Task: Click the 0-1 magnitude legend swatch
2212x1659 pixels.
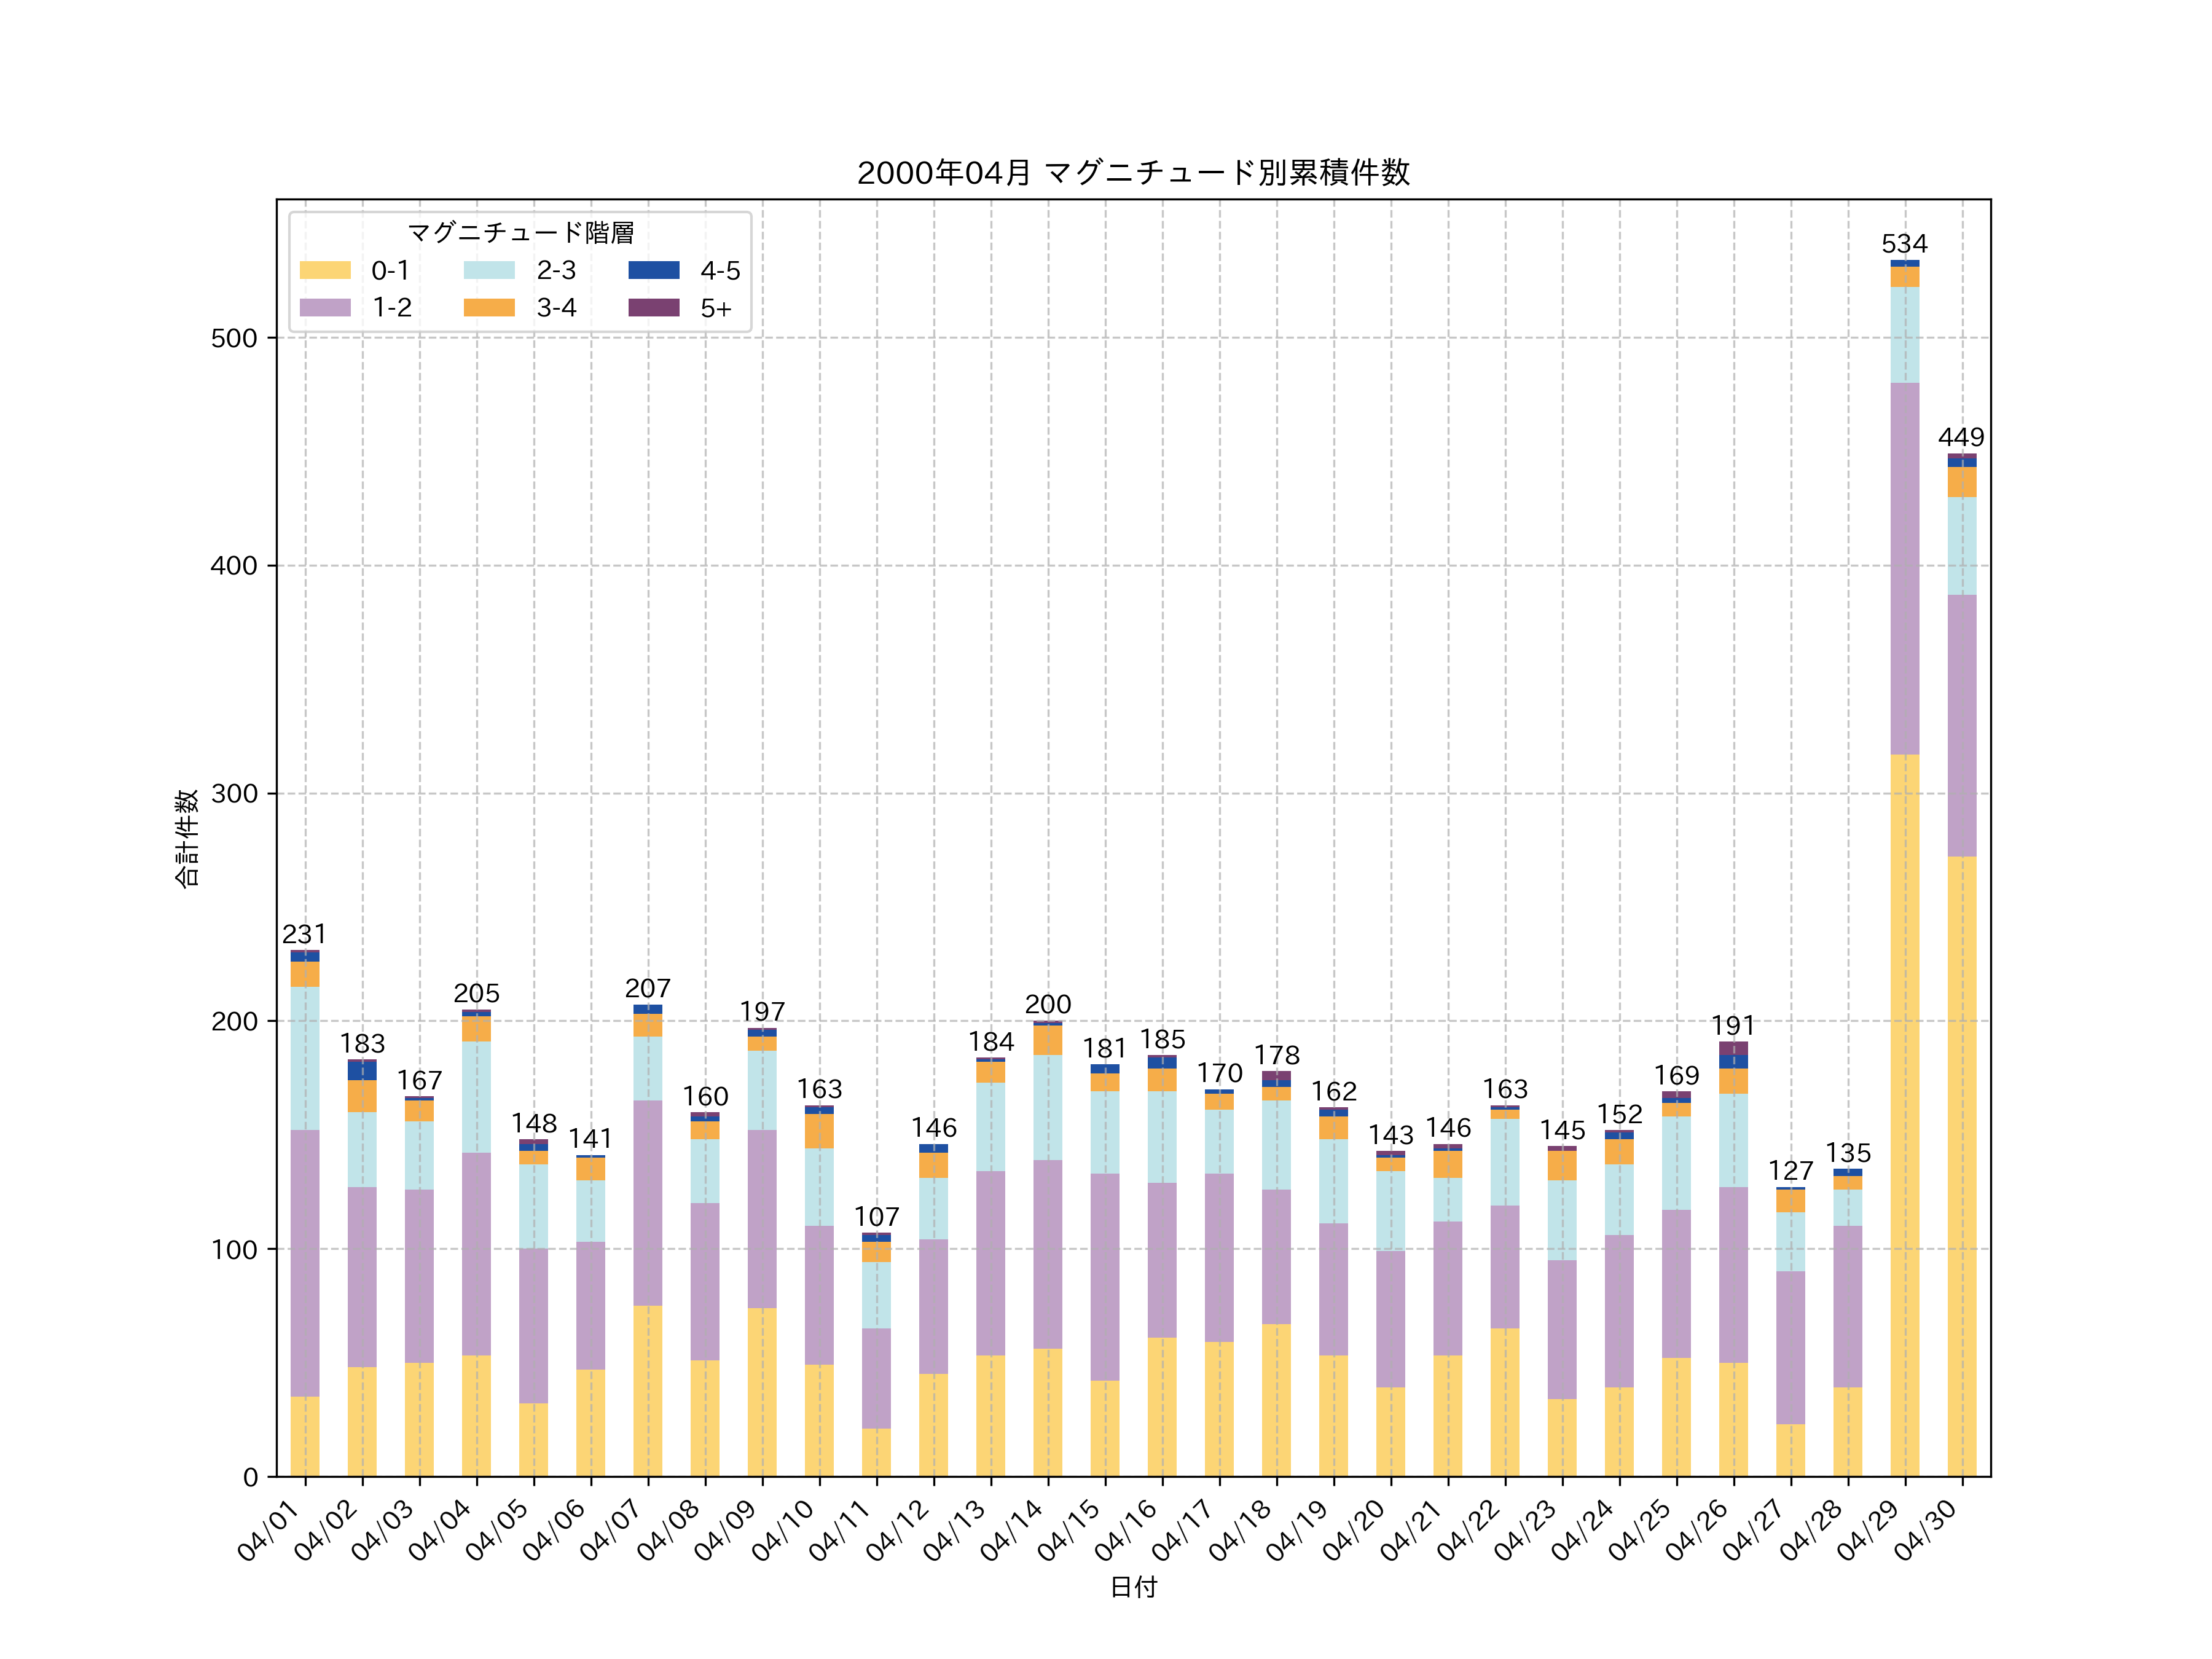Action: [x=325, y=270]
